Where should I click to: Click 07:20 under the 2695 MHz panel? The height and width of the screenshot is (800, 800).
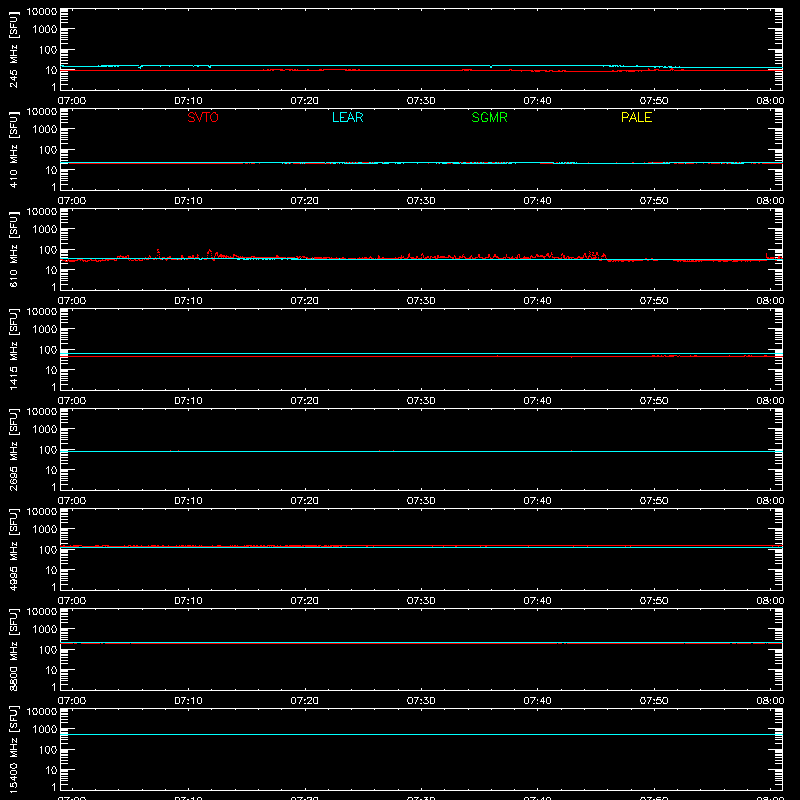305,501
